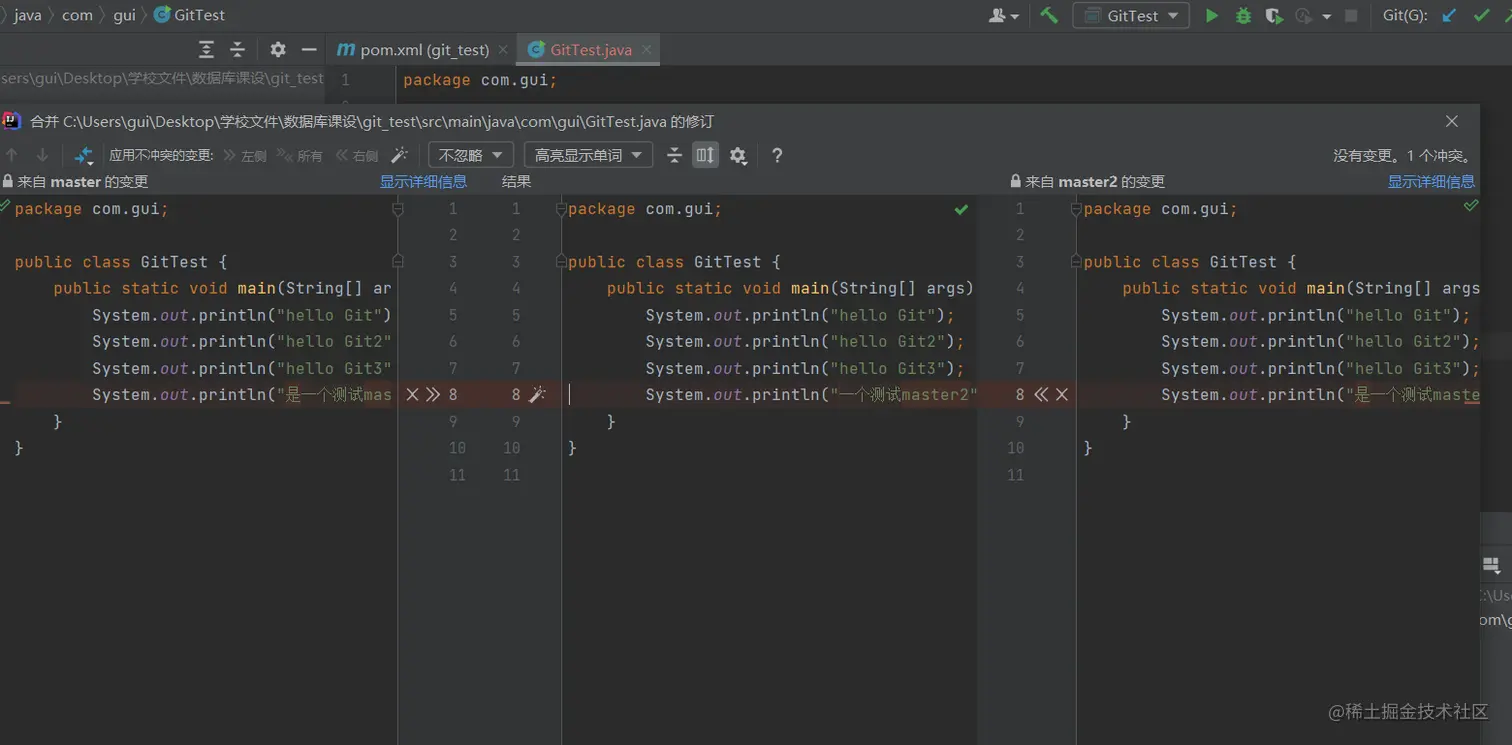1512x745 pixels.
Task: Start debugging with the bug icon
Action: click(1243, 15)
